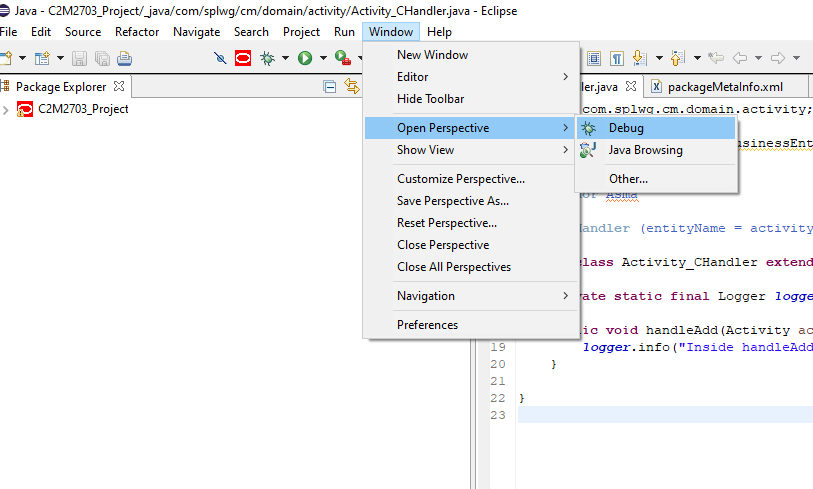Choose Other... in perspective submenu
The height and width of the screenshot is (489, 813).
click(656, 179)
